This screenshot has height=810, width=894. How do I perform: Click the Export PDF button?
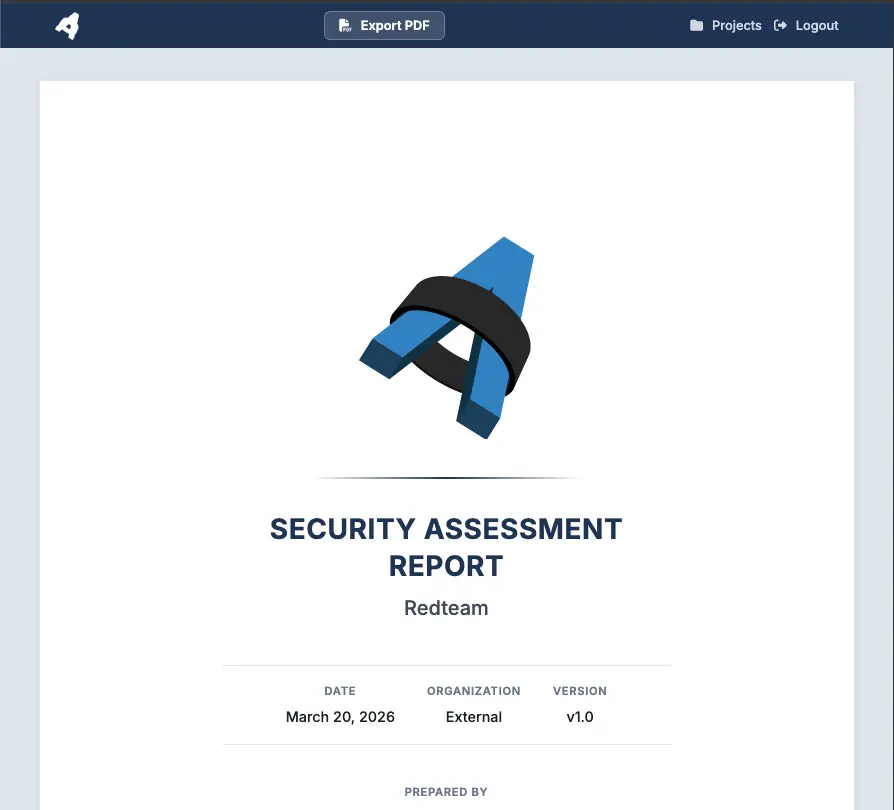point(384,26)
